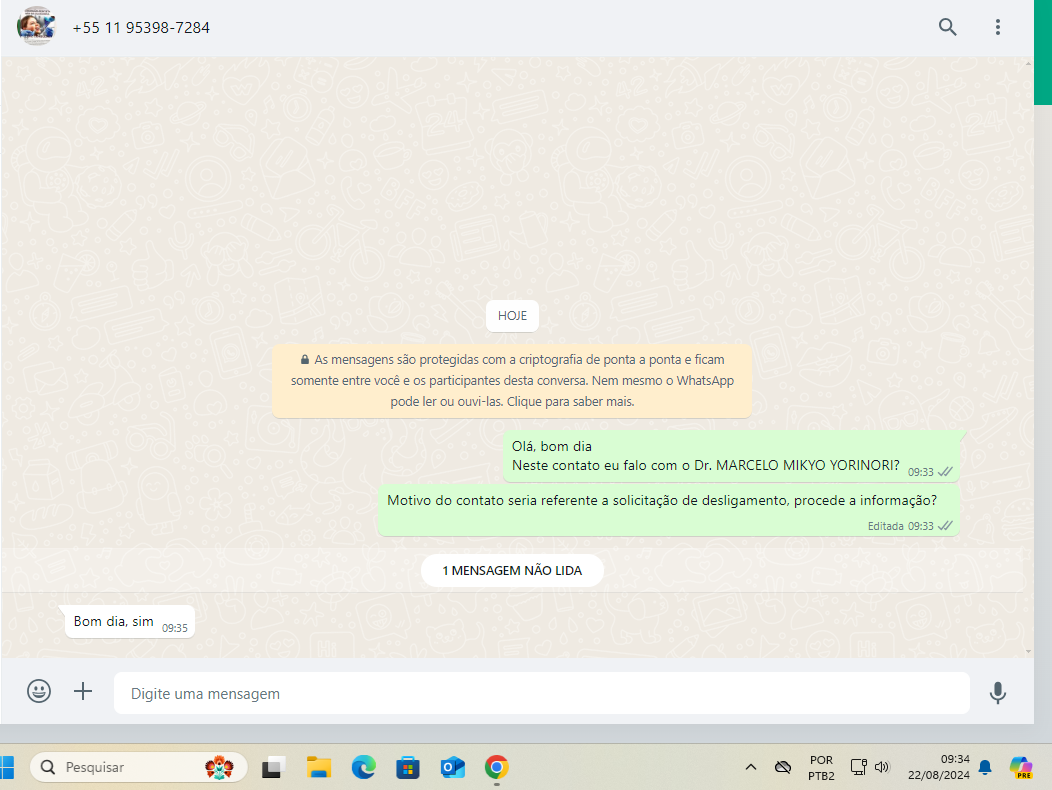1052x790 pixels.
Task: Open the Copilot preview icon
Action: pyautogui.click(x=1021, y=767)
